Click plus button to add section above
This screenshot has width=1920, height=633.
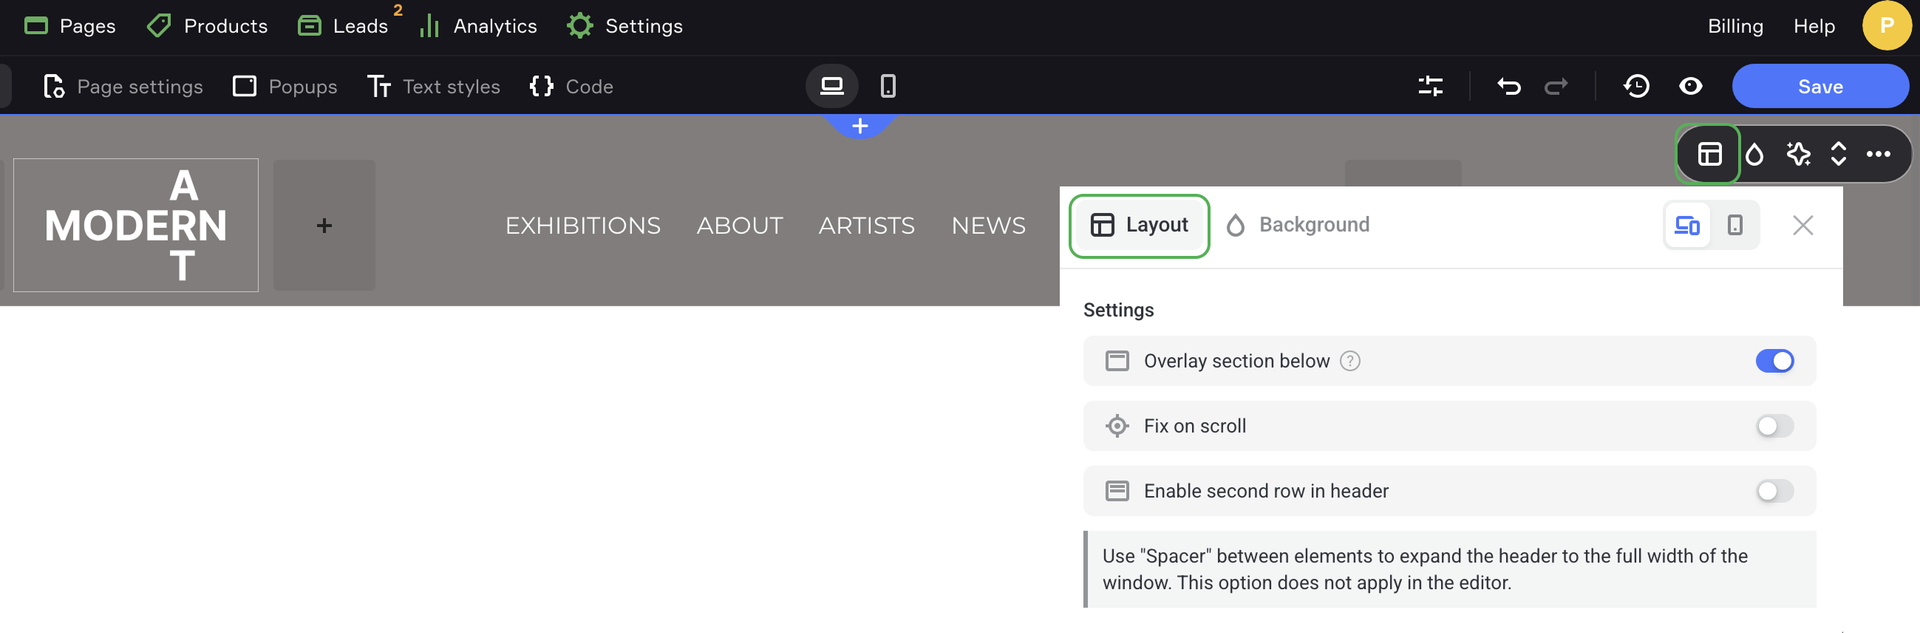[860, 127]
